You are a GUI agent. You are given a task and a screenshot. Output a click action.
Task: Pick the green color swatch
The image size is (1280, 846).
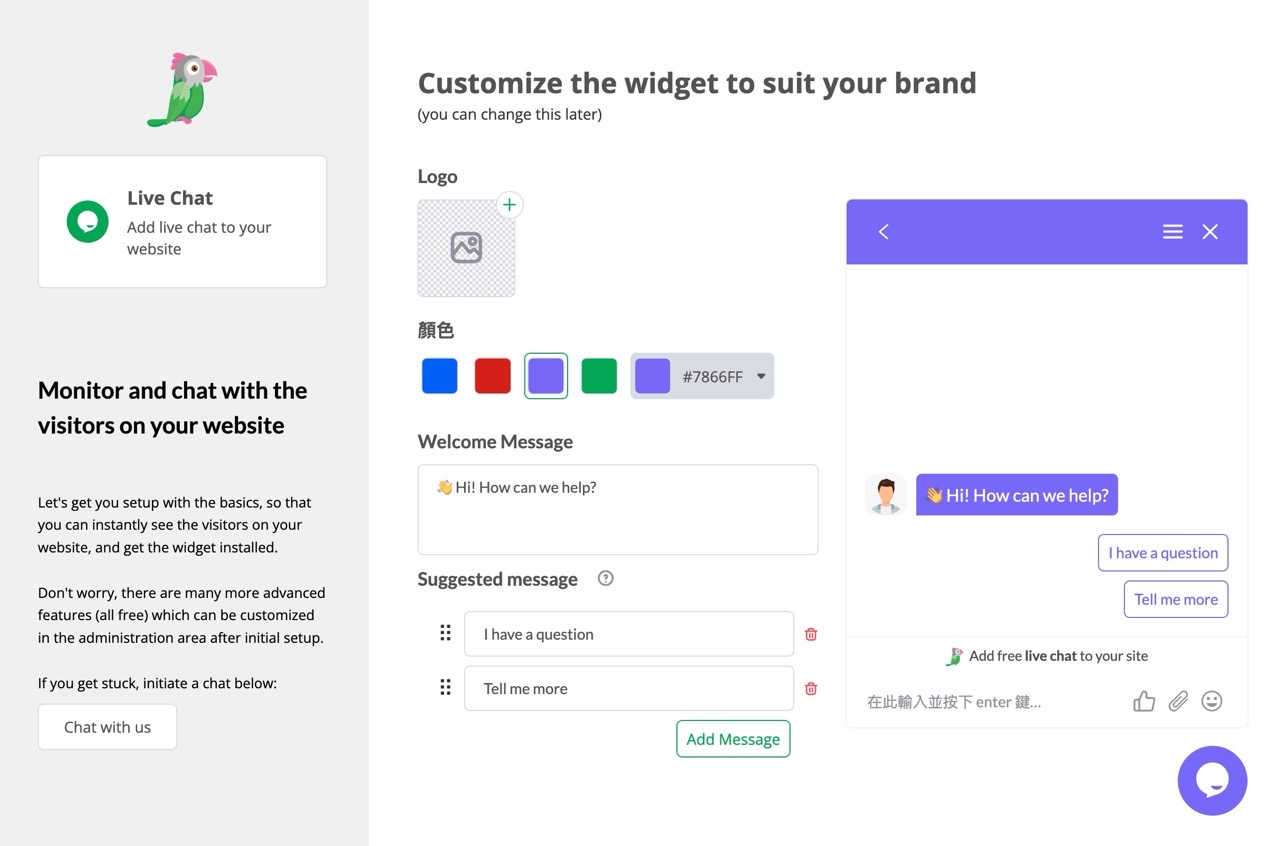(x=599, y=376)
